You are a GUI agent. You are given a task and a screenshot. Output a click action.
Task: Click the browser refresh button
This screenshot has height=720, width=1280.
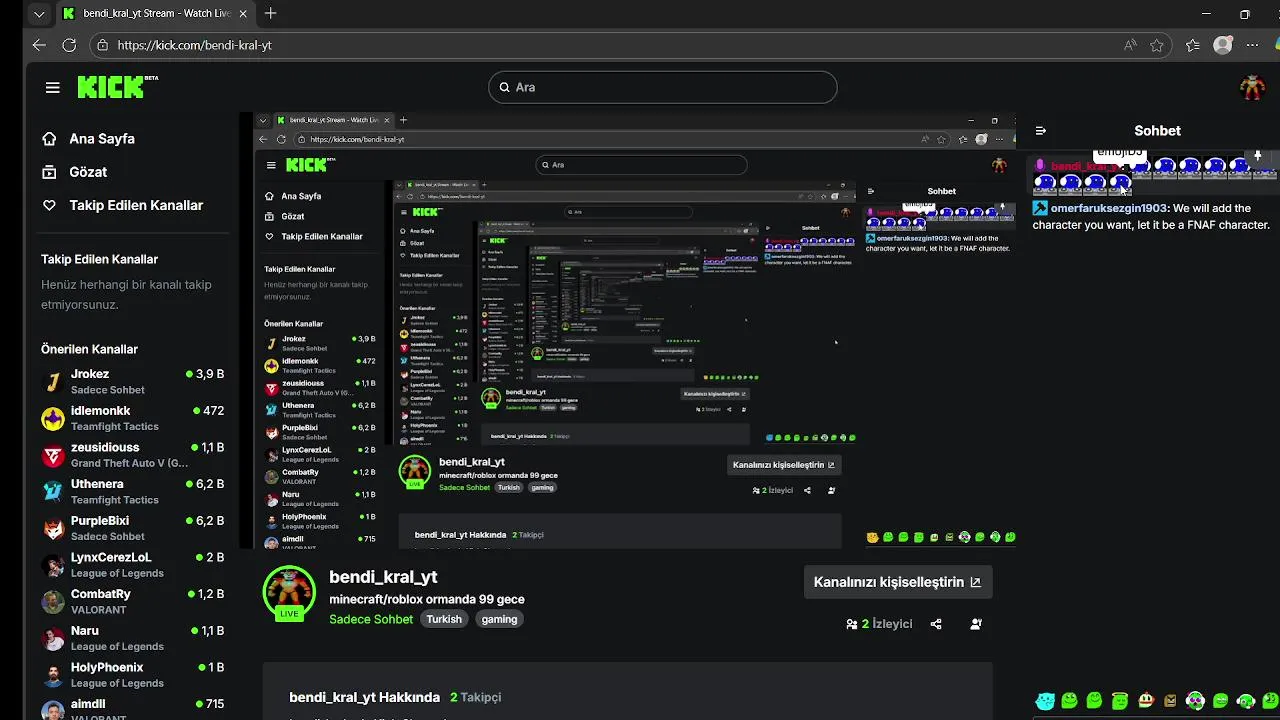pyautogui.click(x=69, y=45)
